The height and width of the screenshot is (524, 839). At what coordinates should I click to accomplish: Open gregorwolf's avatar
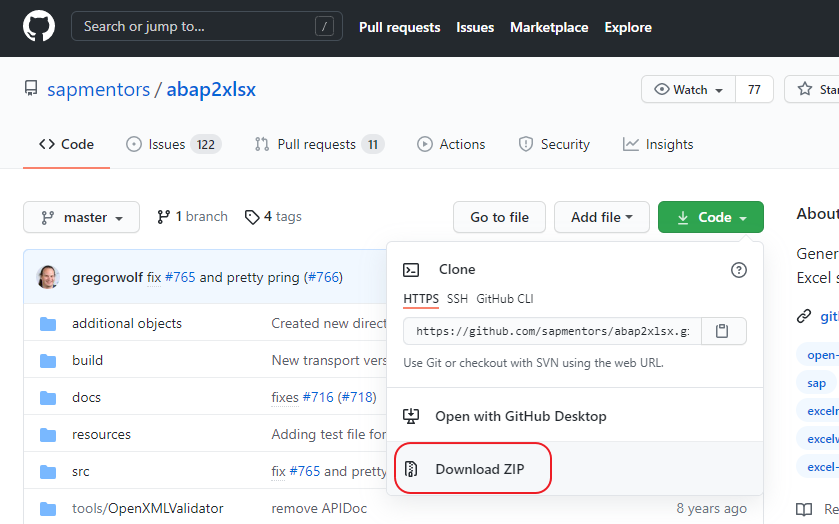click(48, 277)
